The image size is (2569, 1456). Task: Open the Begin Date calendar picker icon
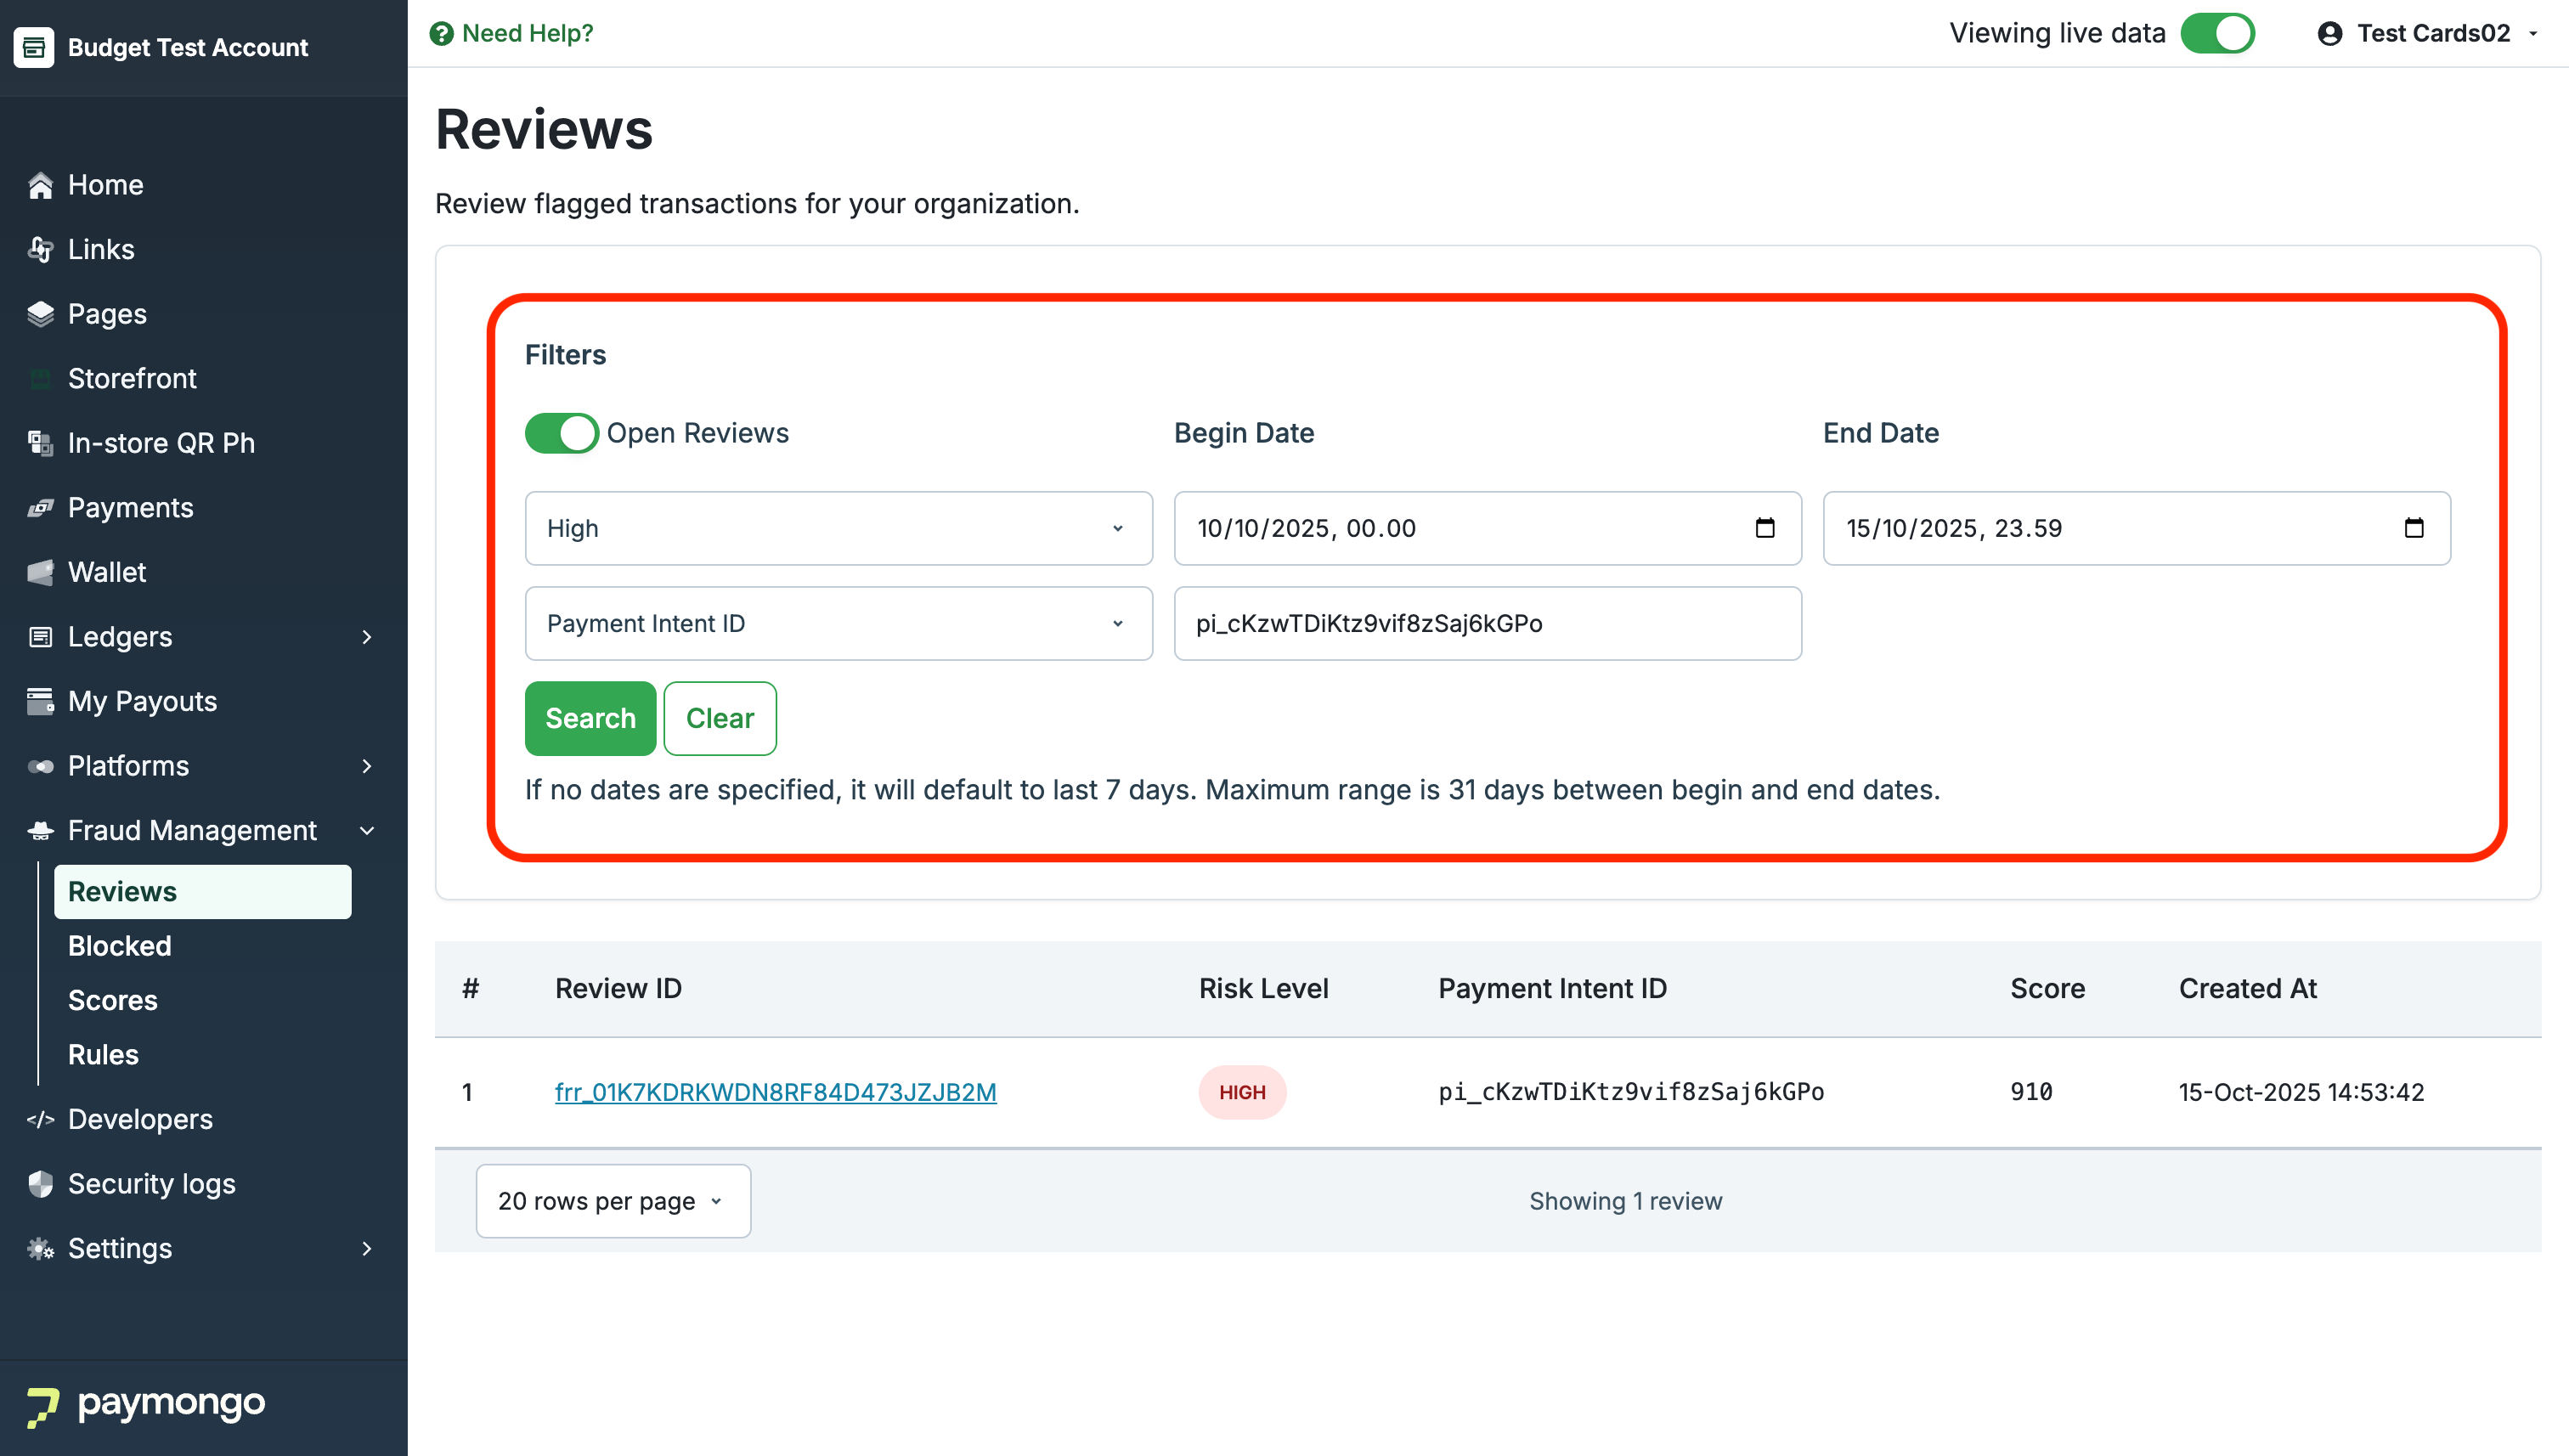point(1764,528)
